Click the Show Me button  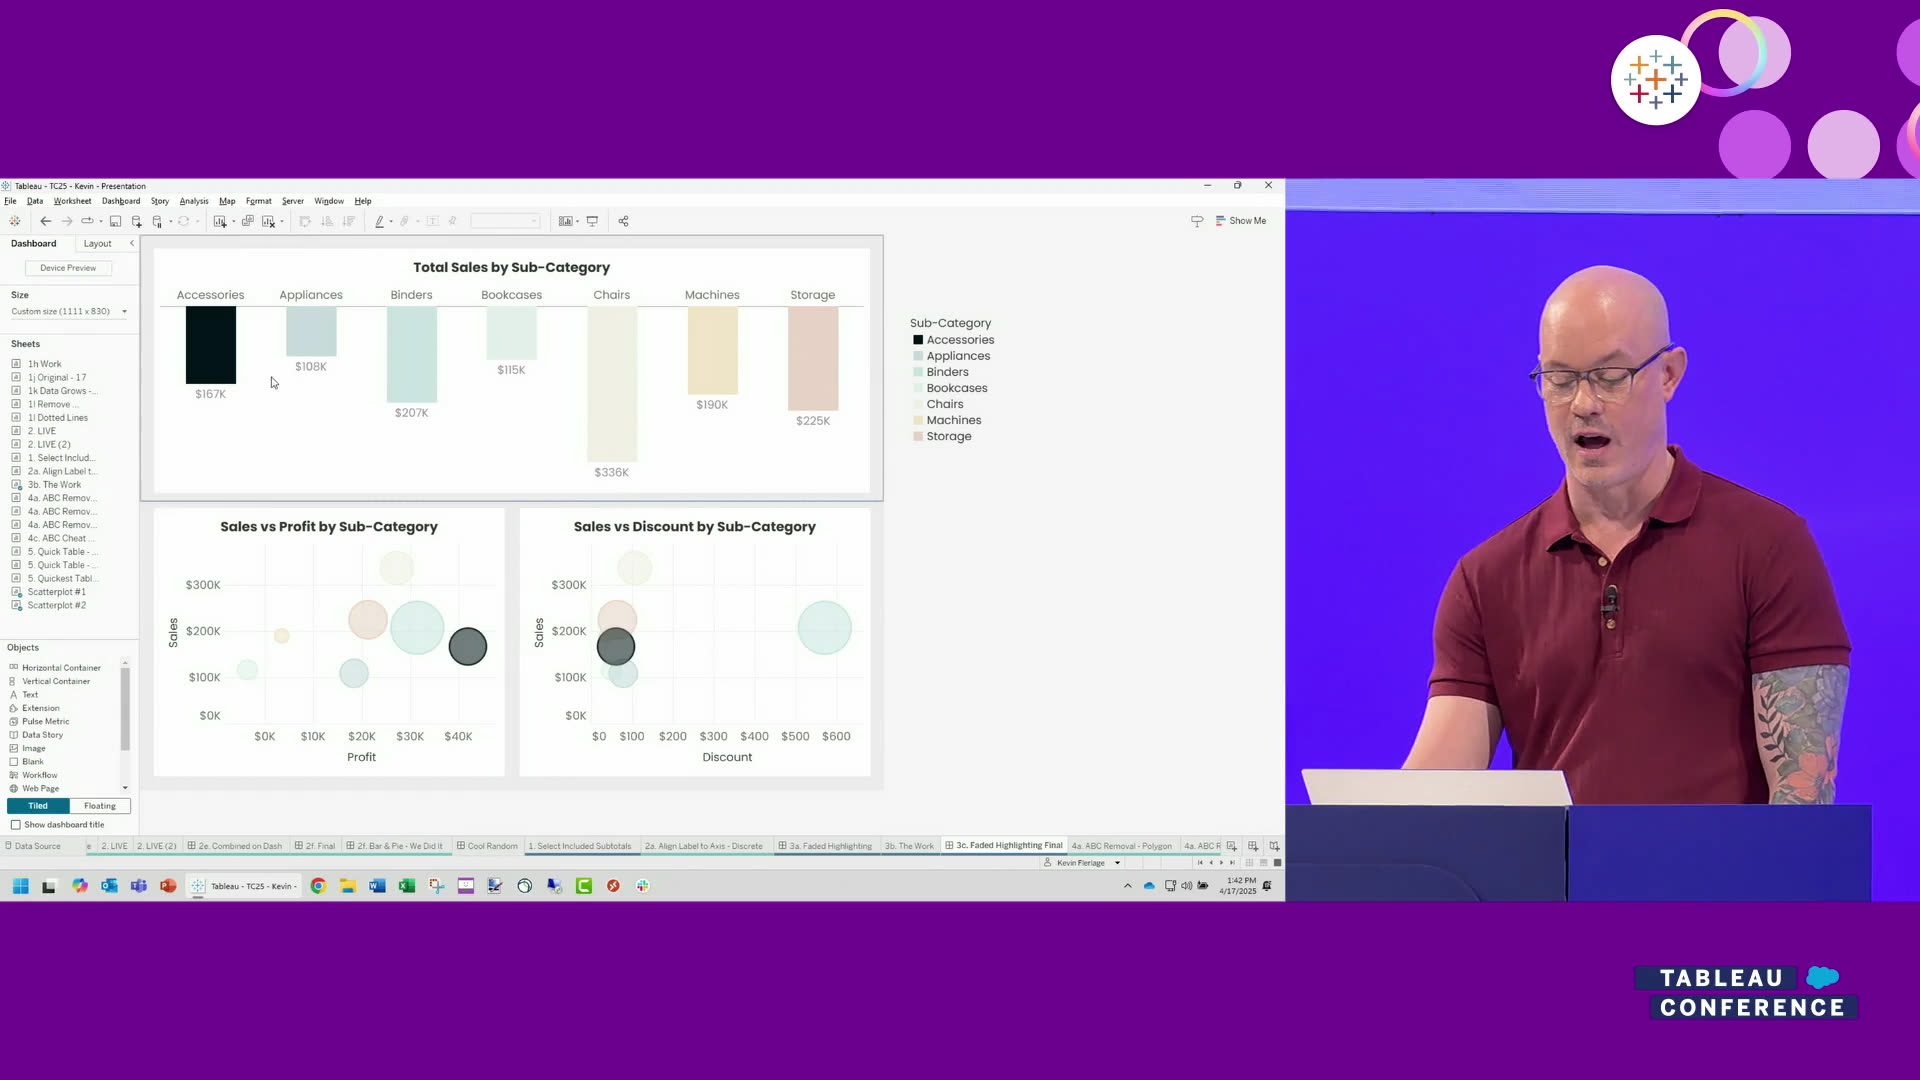click(x=1241, y=221)
